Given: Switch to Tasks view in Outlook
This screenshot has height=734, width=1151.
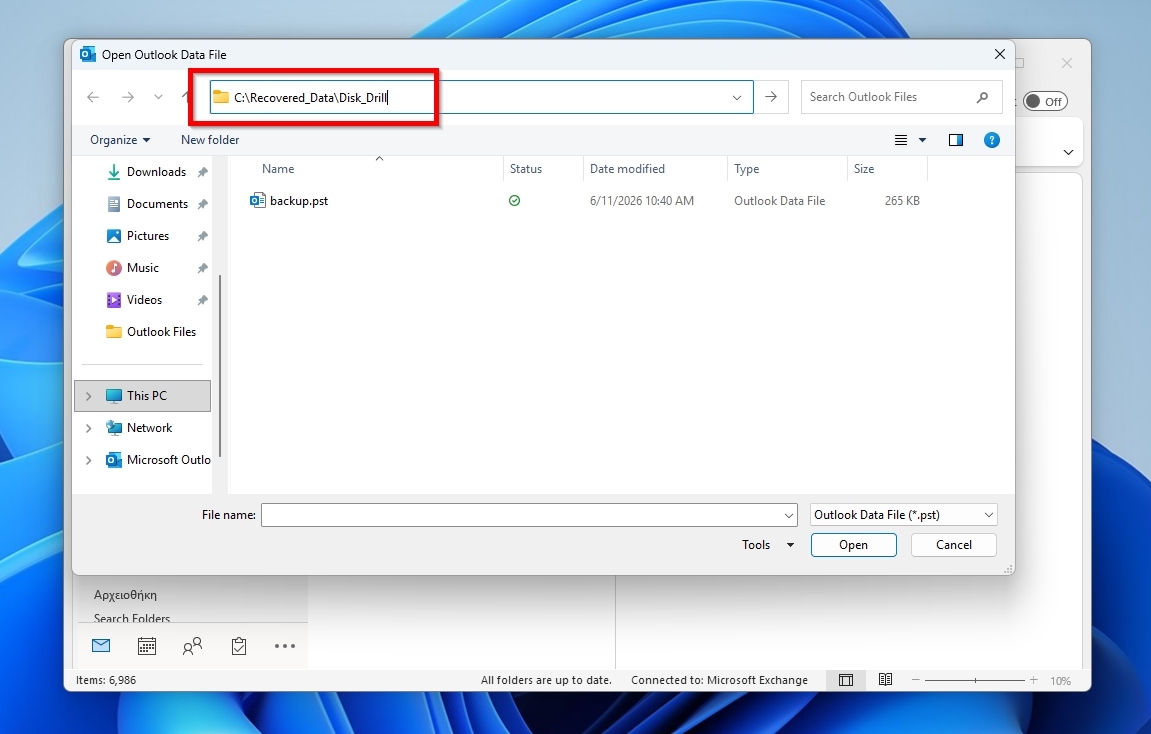Looking at the screenshot, I should pos(239,646).
